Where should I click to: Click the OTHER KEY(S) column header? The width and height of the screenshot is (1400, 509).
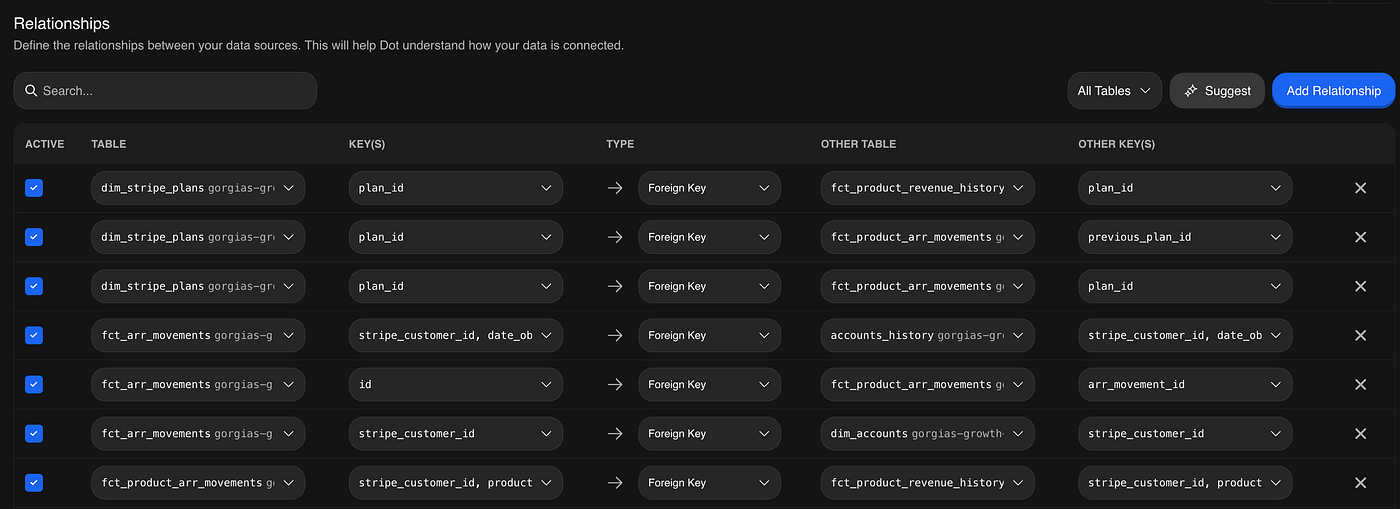[1117, 144]
